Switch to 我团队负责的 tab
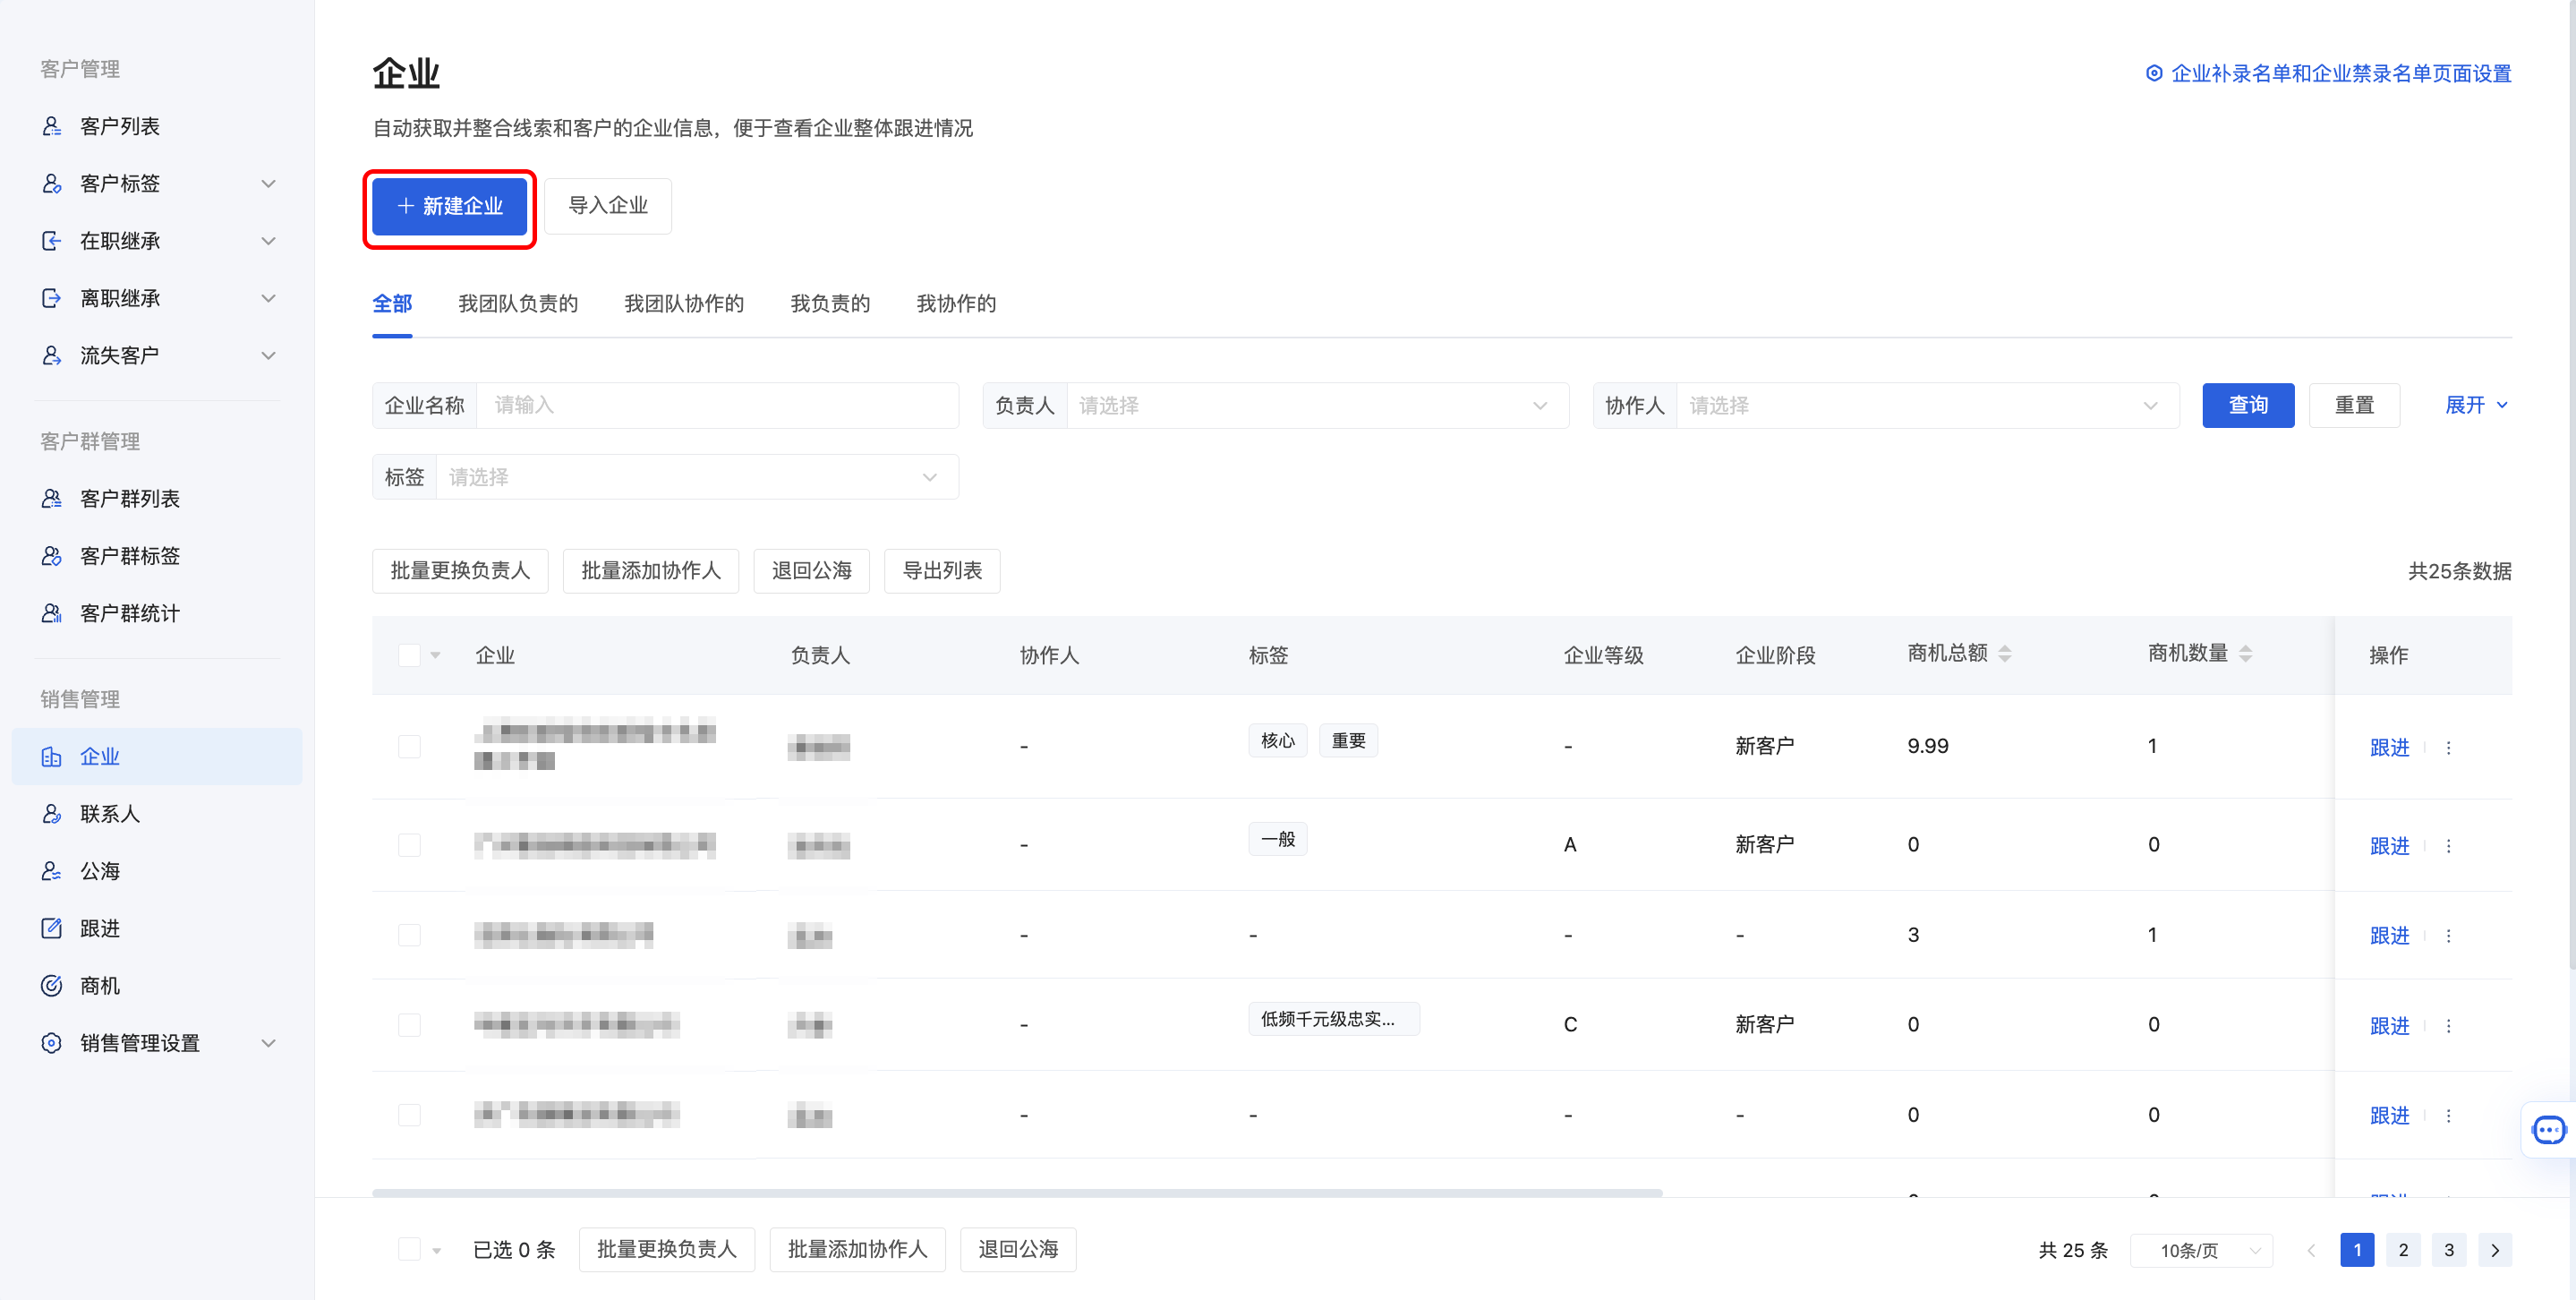The width and height of the screenshot is (2576, 1300). click(x=518, y=304)
